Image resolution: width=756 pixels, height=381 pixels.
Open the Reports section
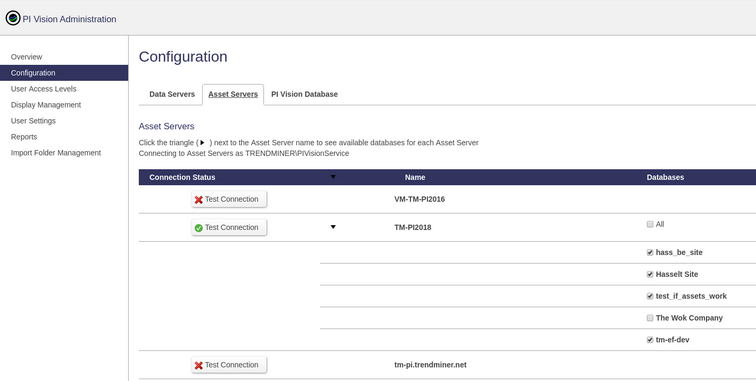[24, 137]
